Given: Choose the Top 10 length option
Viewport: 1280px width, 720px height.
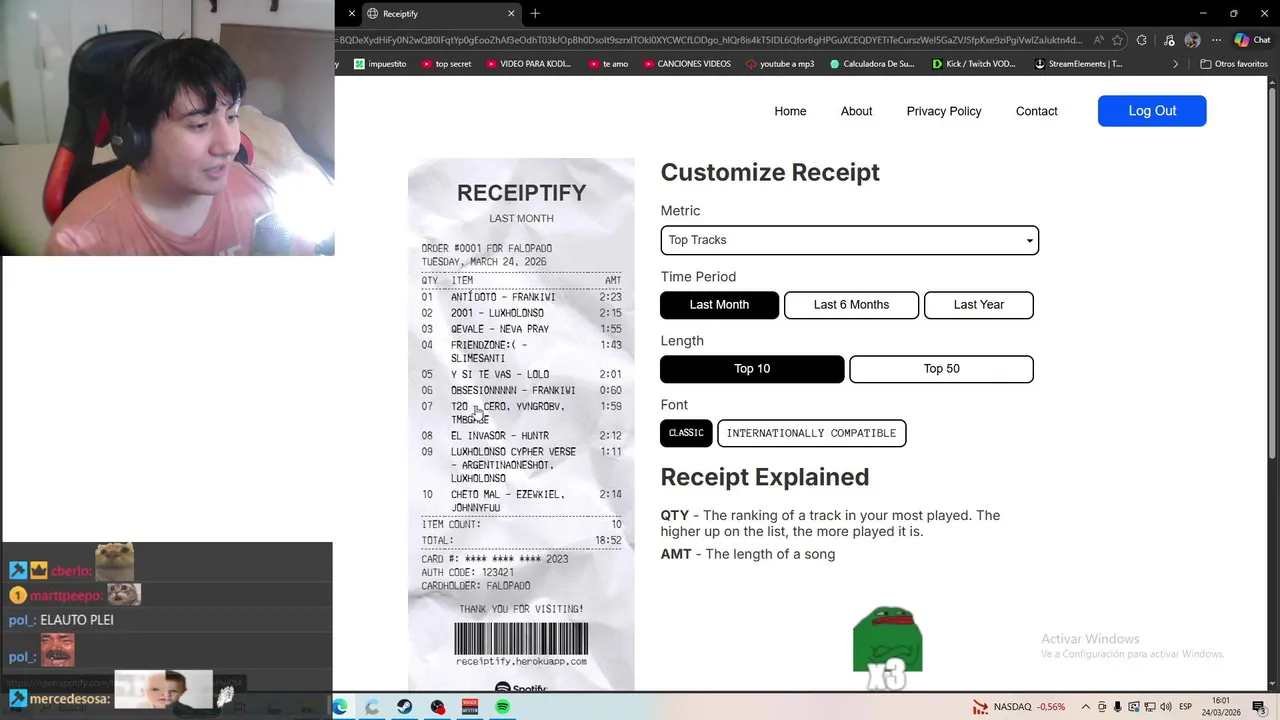Looking at the screenshot, I should [x=752, y=369].
